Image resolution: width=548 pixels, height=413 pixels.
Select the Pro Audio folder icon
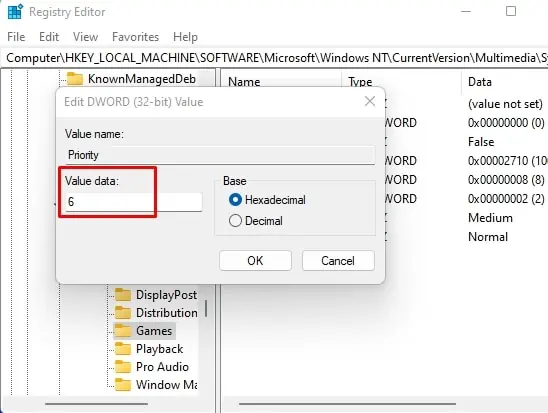pyautogui.click(x=123, y=367)
